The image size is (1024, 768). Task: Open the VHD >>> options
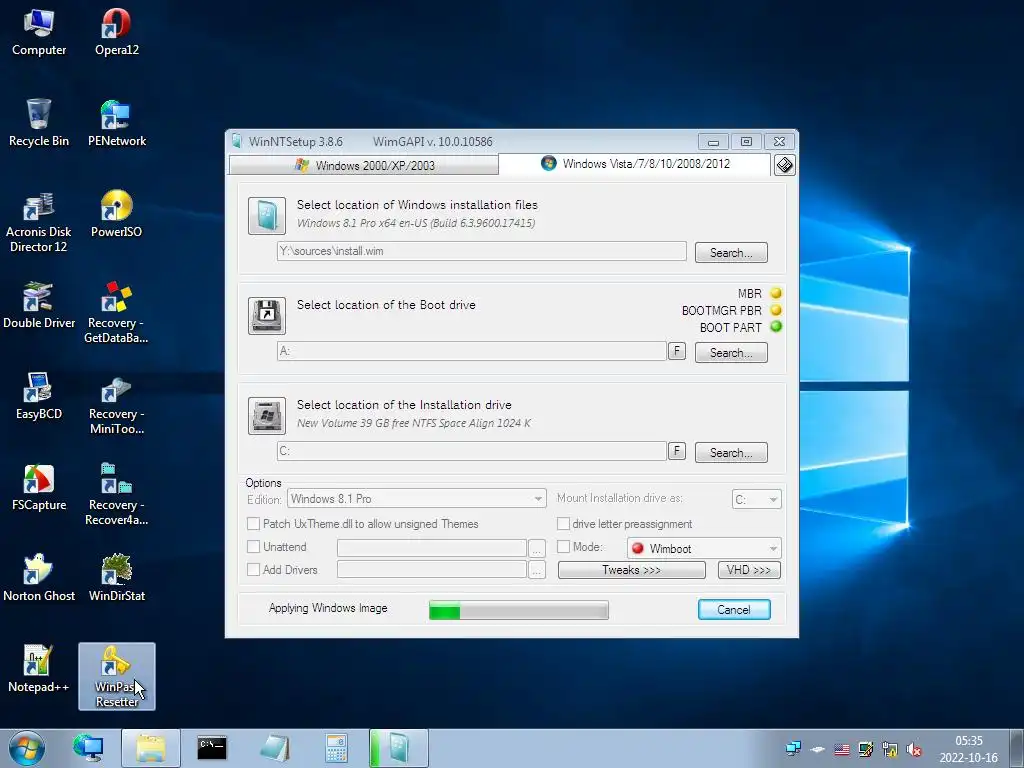pyautogui.click(x=749, y=570)
